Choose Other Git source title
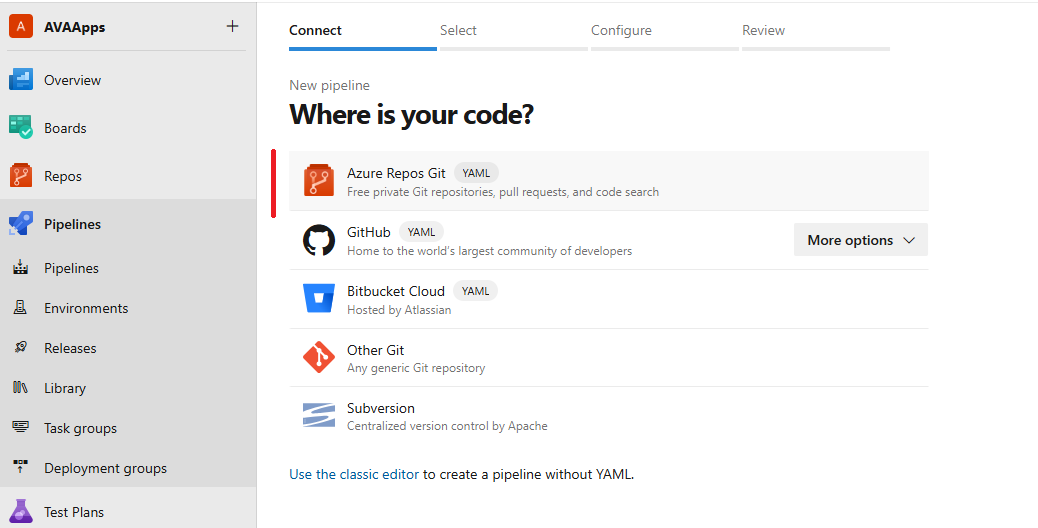Screen dimensions: 1038x528 click(375, 350)
